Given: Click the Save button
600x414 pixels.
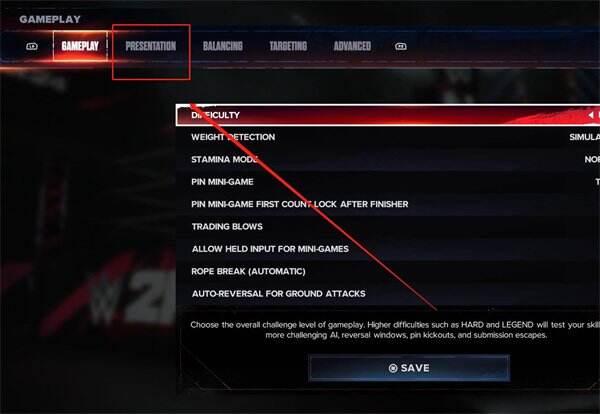Looking at the screenshot, I should (409, 368).
